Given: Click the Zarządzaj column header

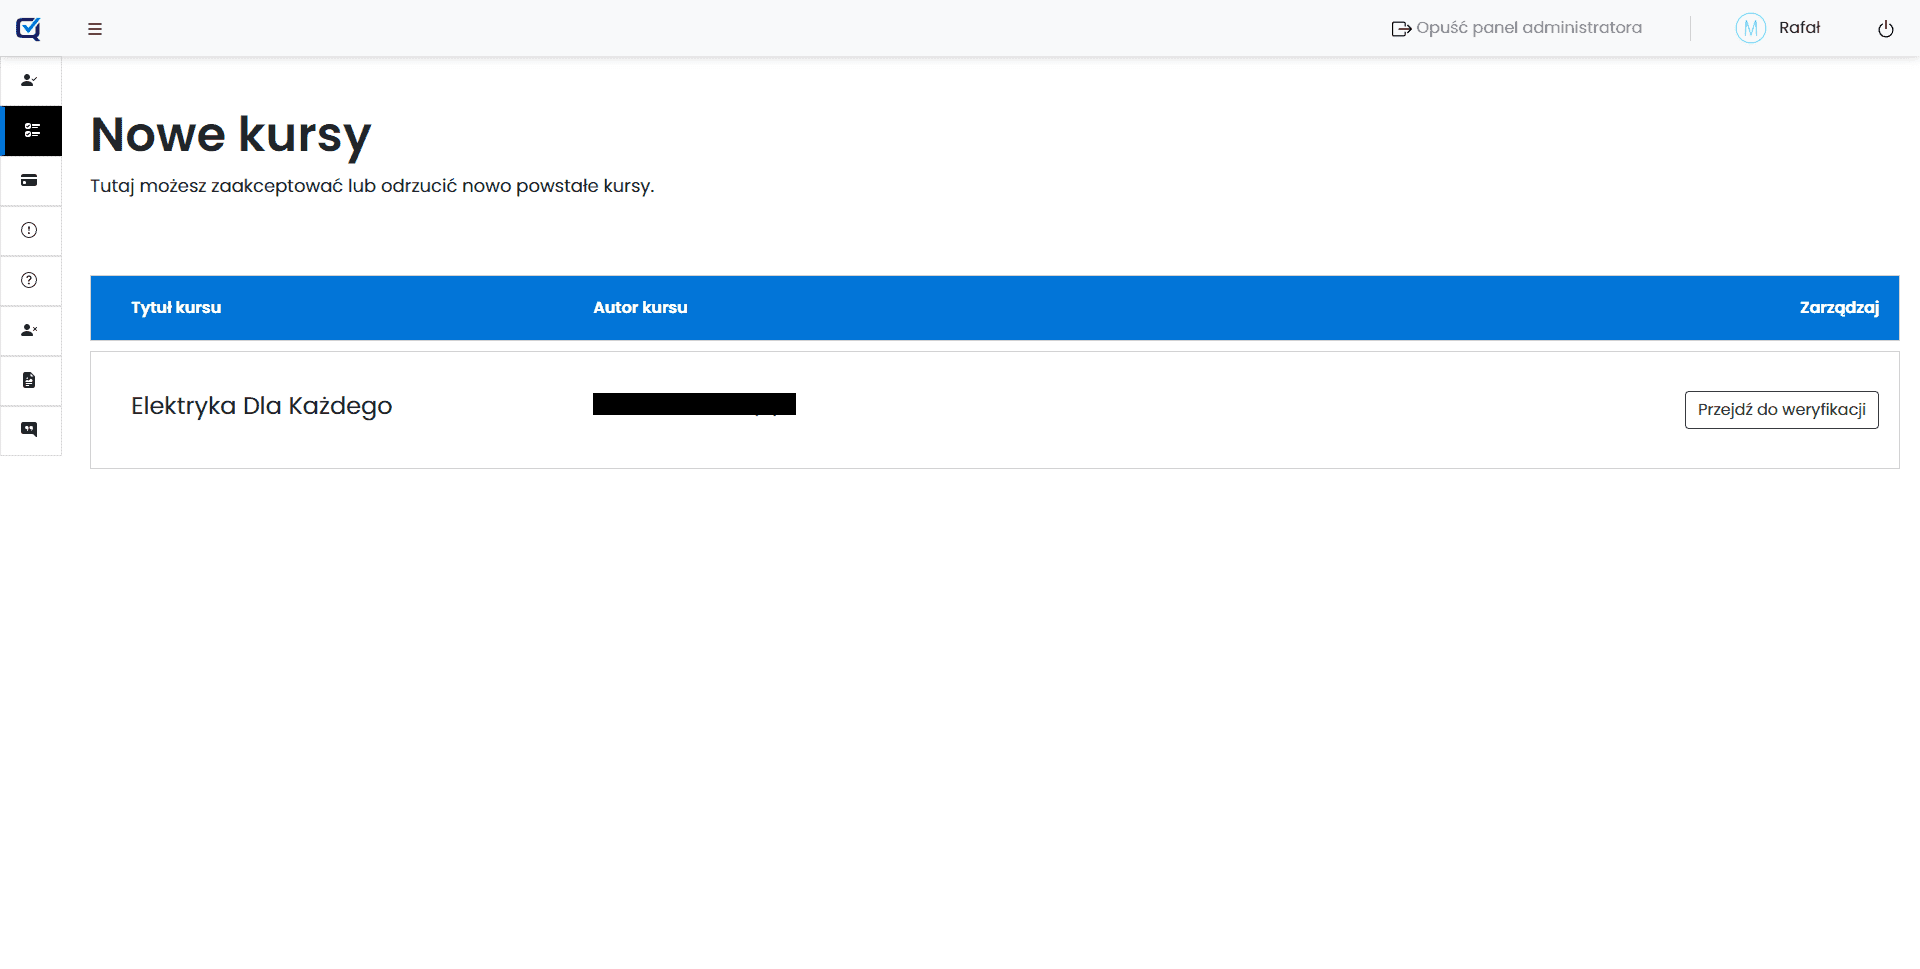Looking at the screenshot, I should pos(1838,308).
